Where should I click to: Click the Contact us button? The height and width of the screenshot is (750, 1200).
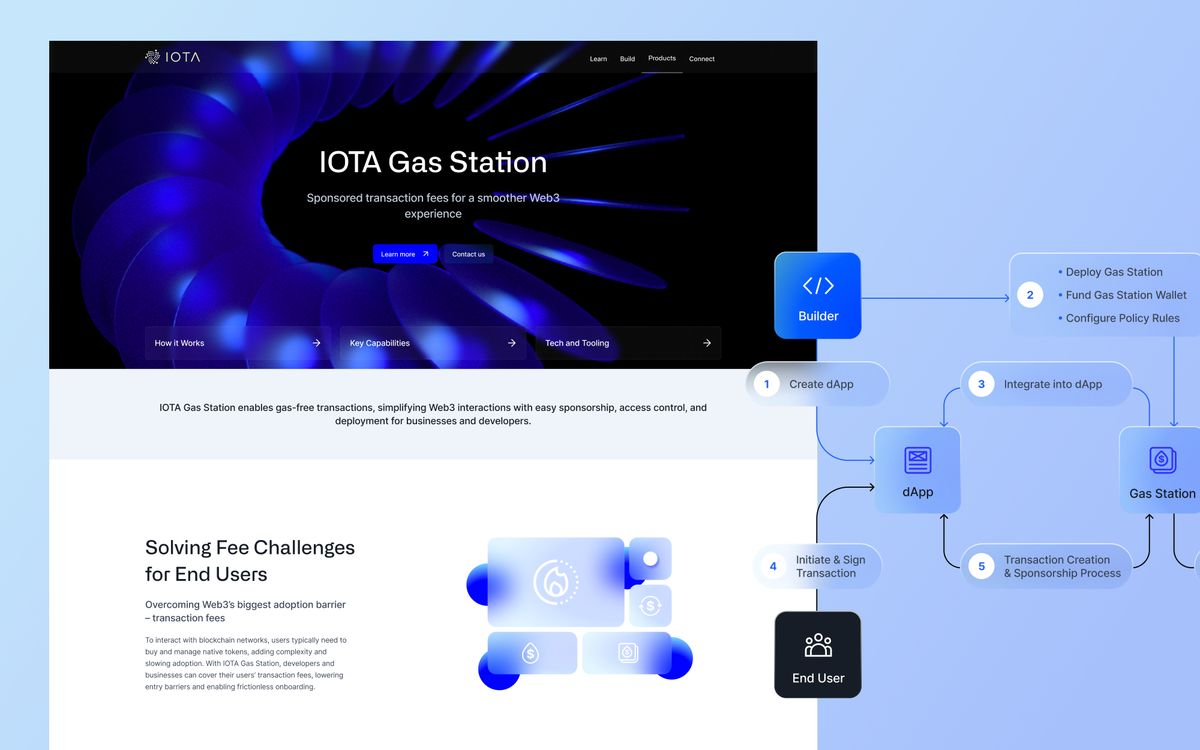[468, 254]
